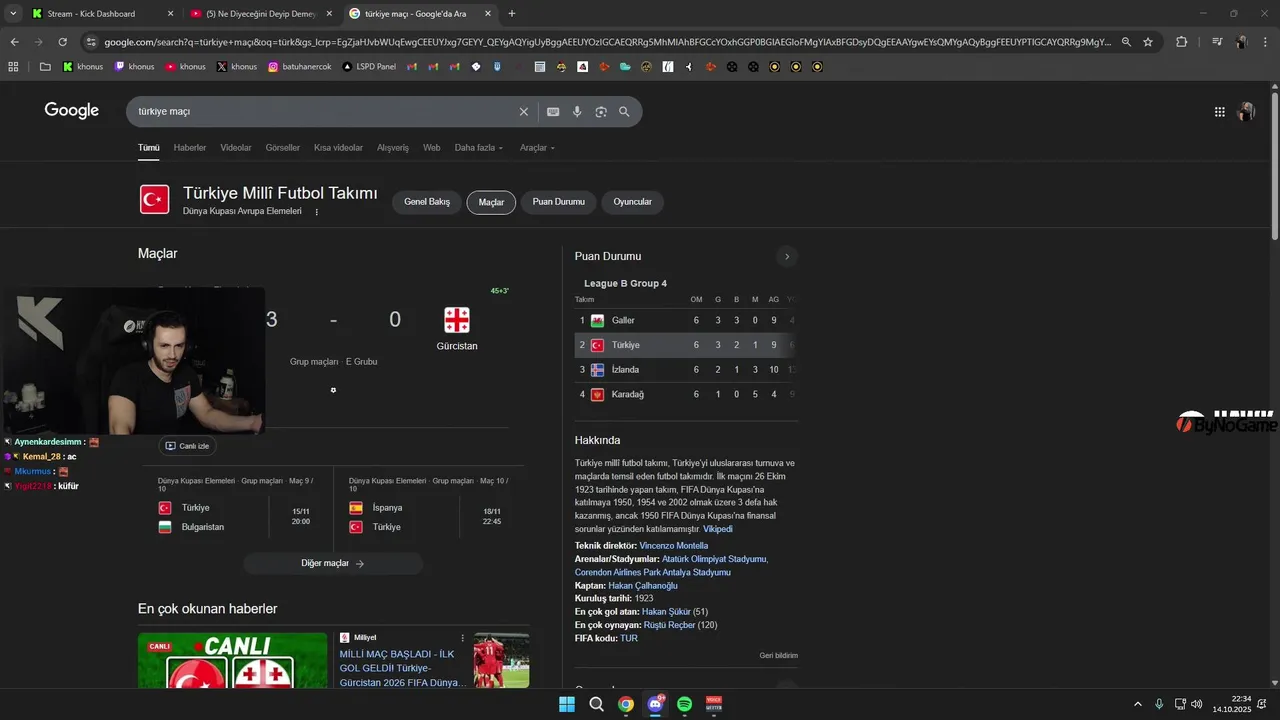This screenshot has height=720, width=1280.
Task: Open the LSPD Panel bookmark
Action: click(x=369, y=67)
